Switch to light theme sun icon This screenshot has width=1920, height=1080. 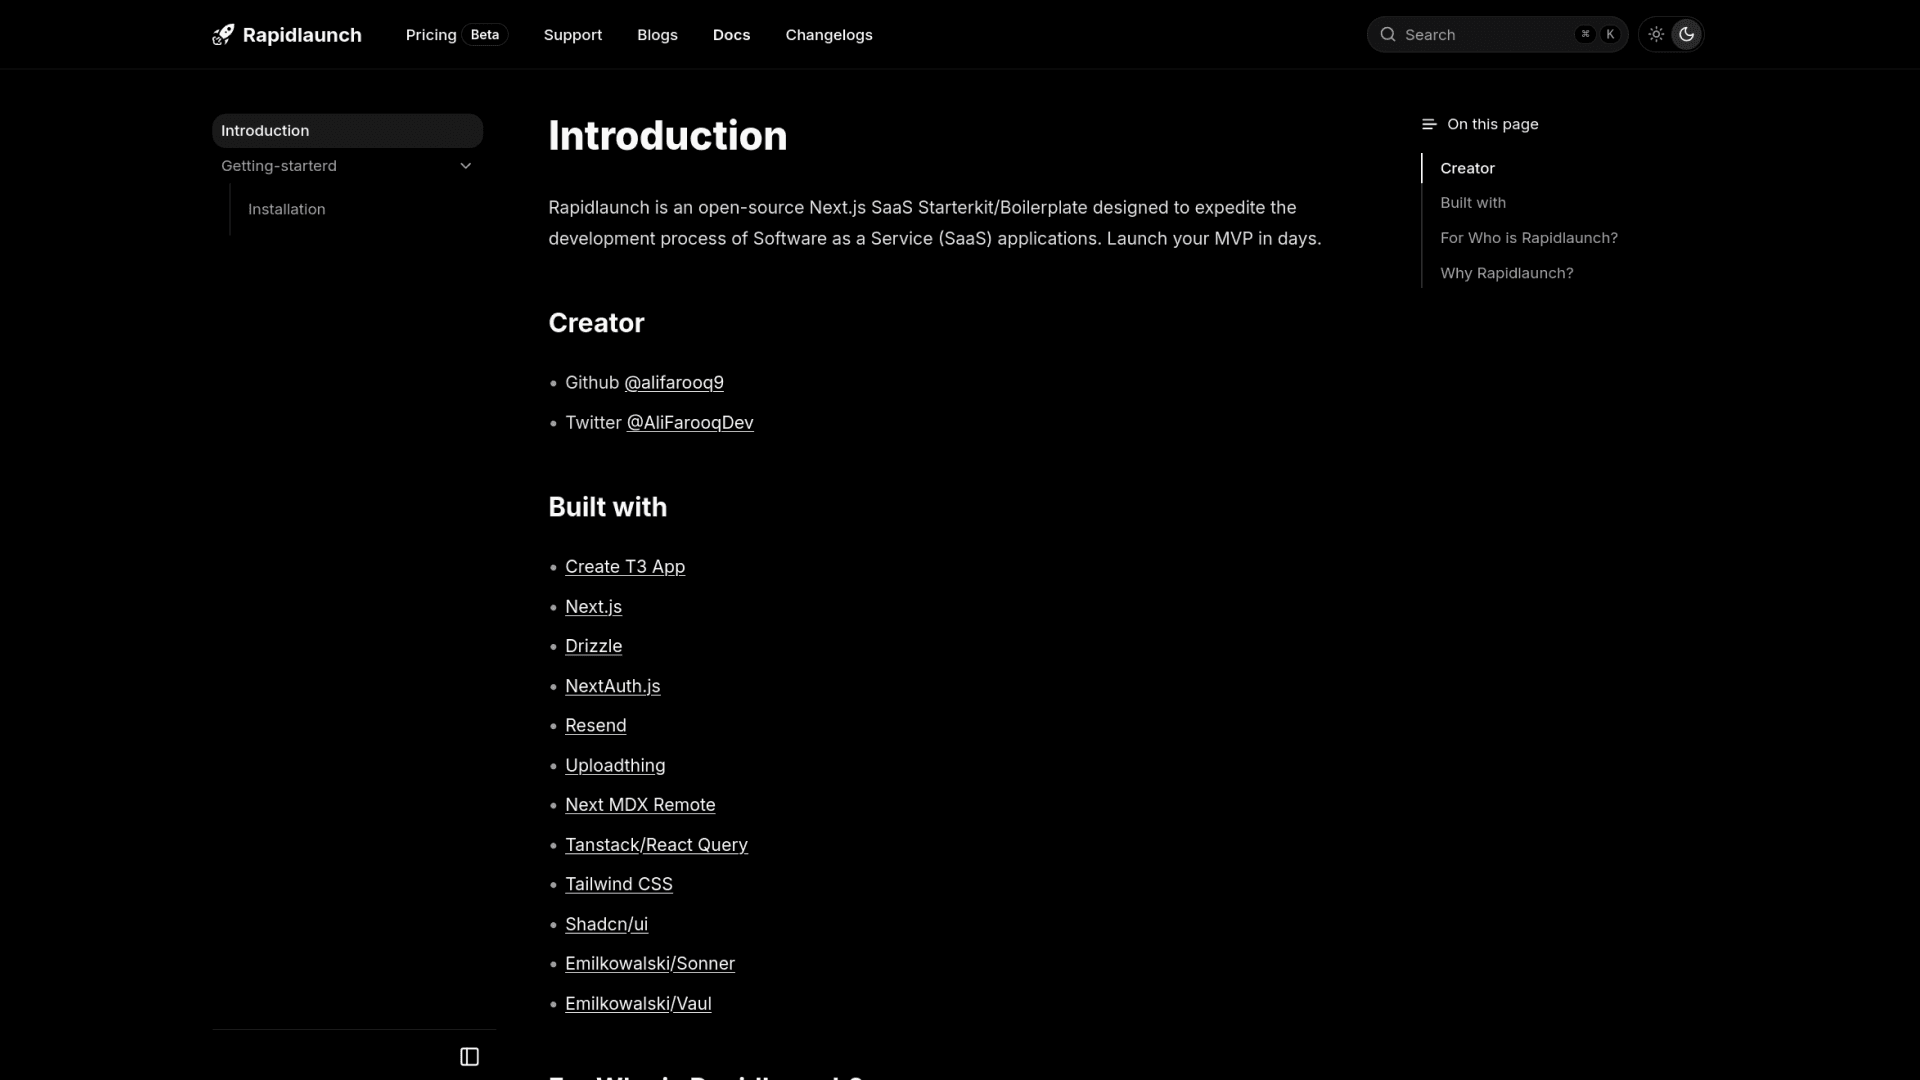[1656, 35]
